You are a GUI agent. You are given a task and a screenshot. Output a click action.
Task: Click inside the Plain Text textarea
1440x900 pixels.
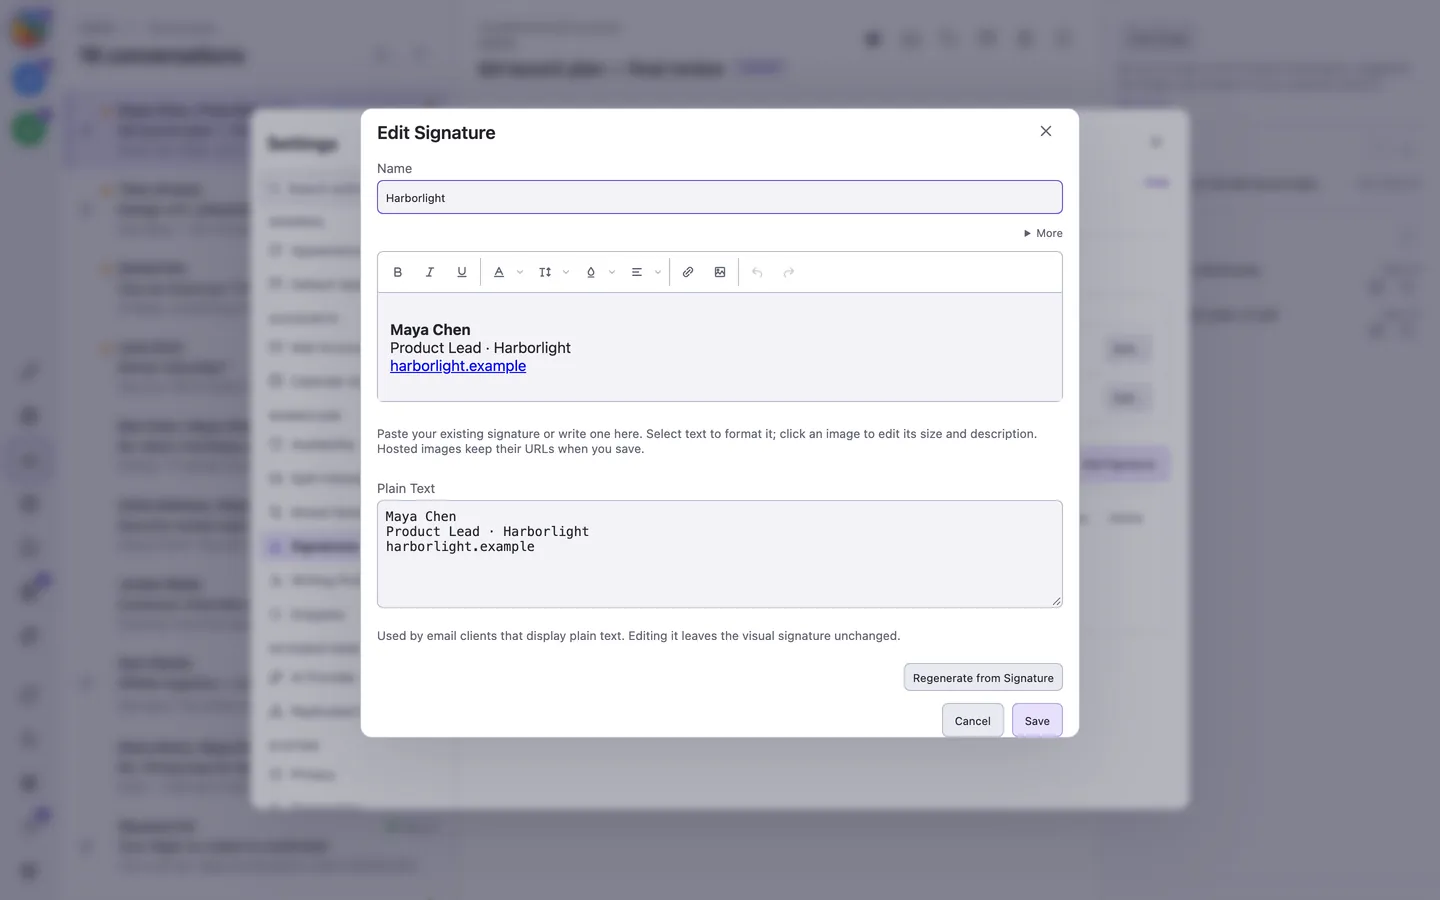(x=720, y=554)
